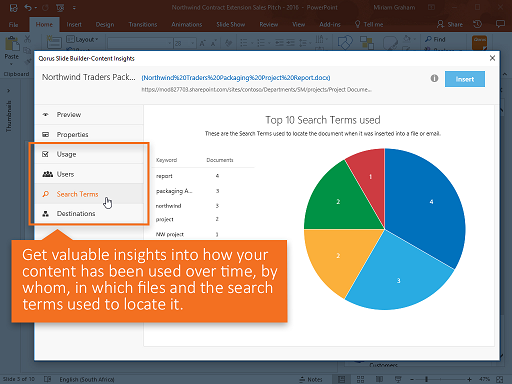Open the Preview section in Content Insights
This screenshot has width=512, height=384.
[x=89, y=114]
